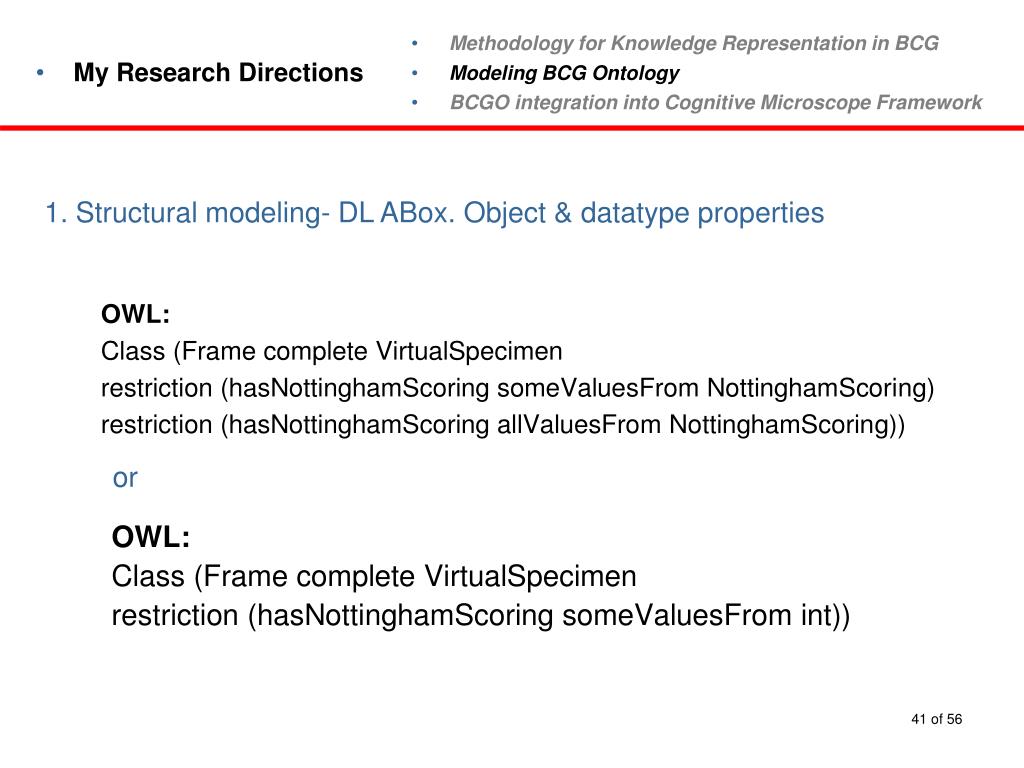Click the allValuesFrom NottinghamScoring restriction line
This screenshot has width=1024, height=768.
[503, 424]
